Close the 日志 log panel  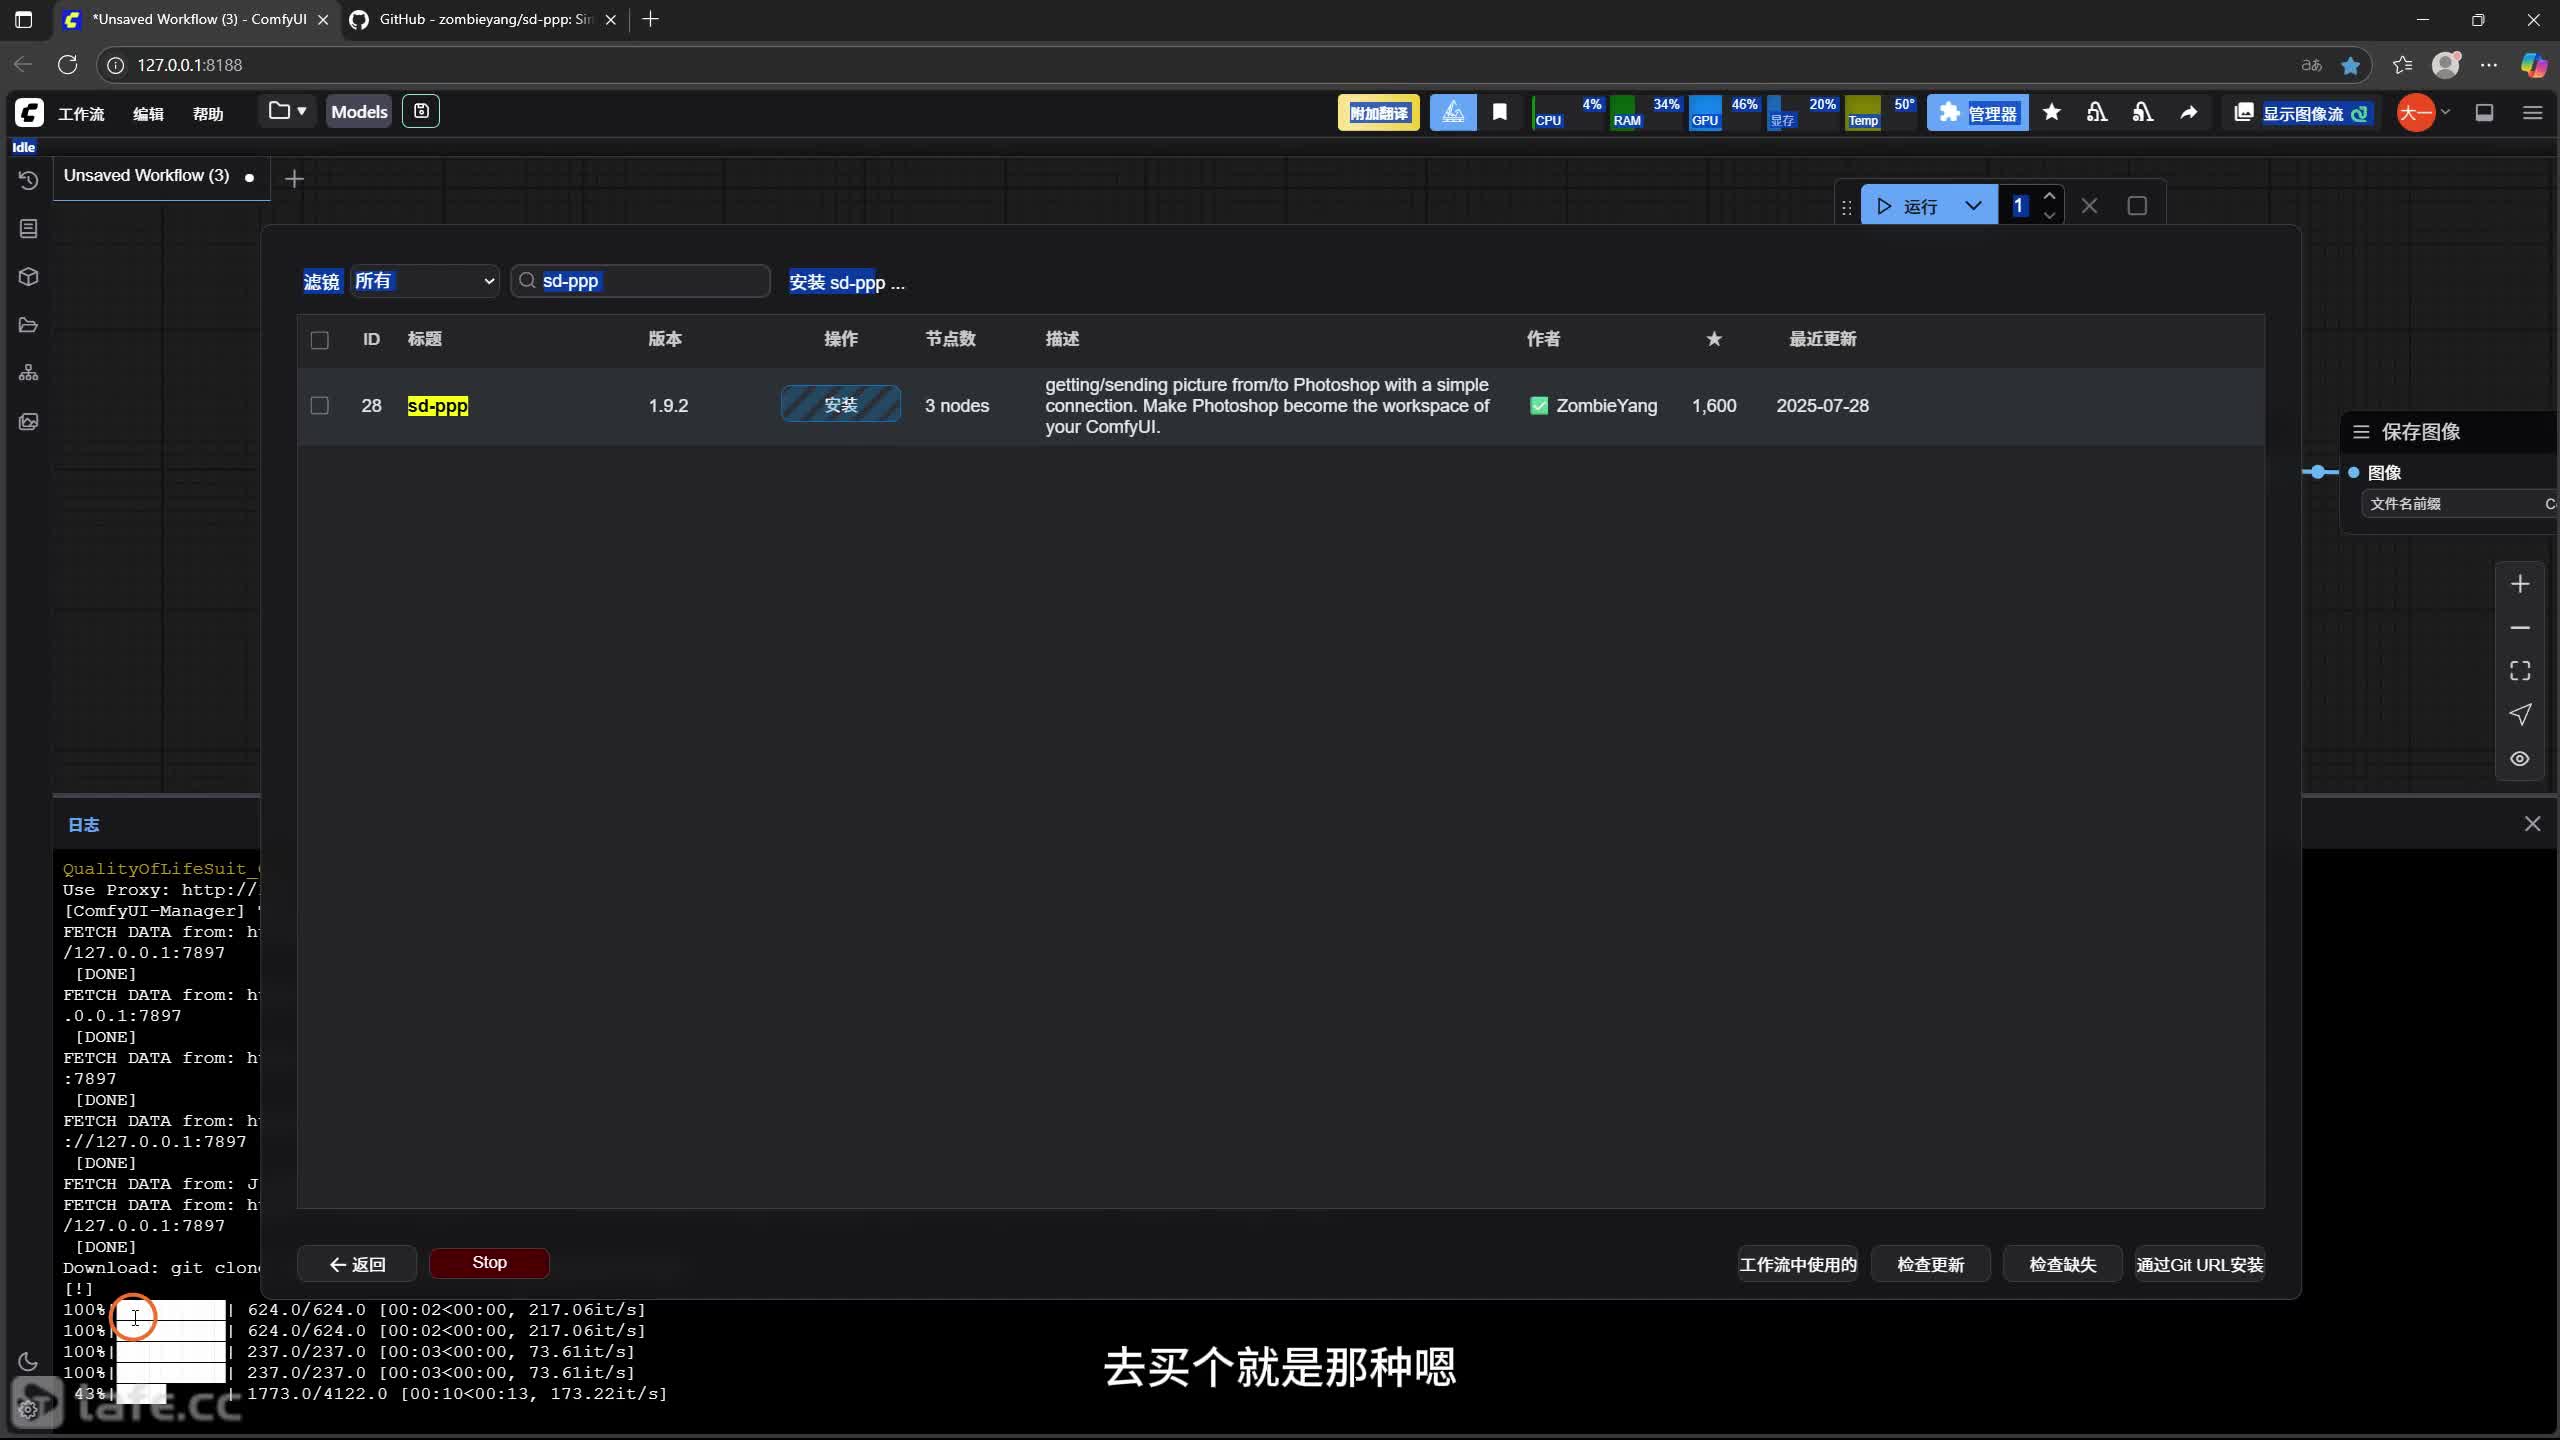[2532, 824]
